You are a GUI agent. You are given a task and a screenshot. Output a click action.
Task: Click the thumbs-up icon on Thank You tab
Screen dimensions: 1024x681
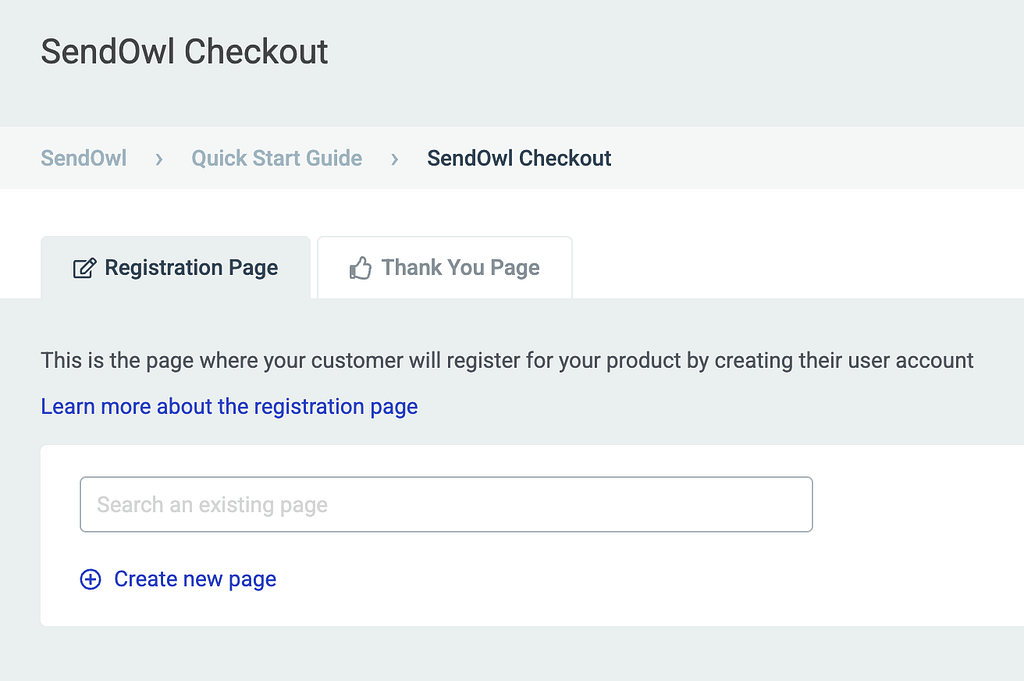[x=360, y=268]
